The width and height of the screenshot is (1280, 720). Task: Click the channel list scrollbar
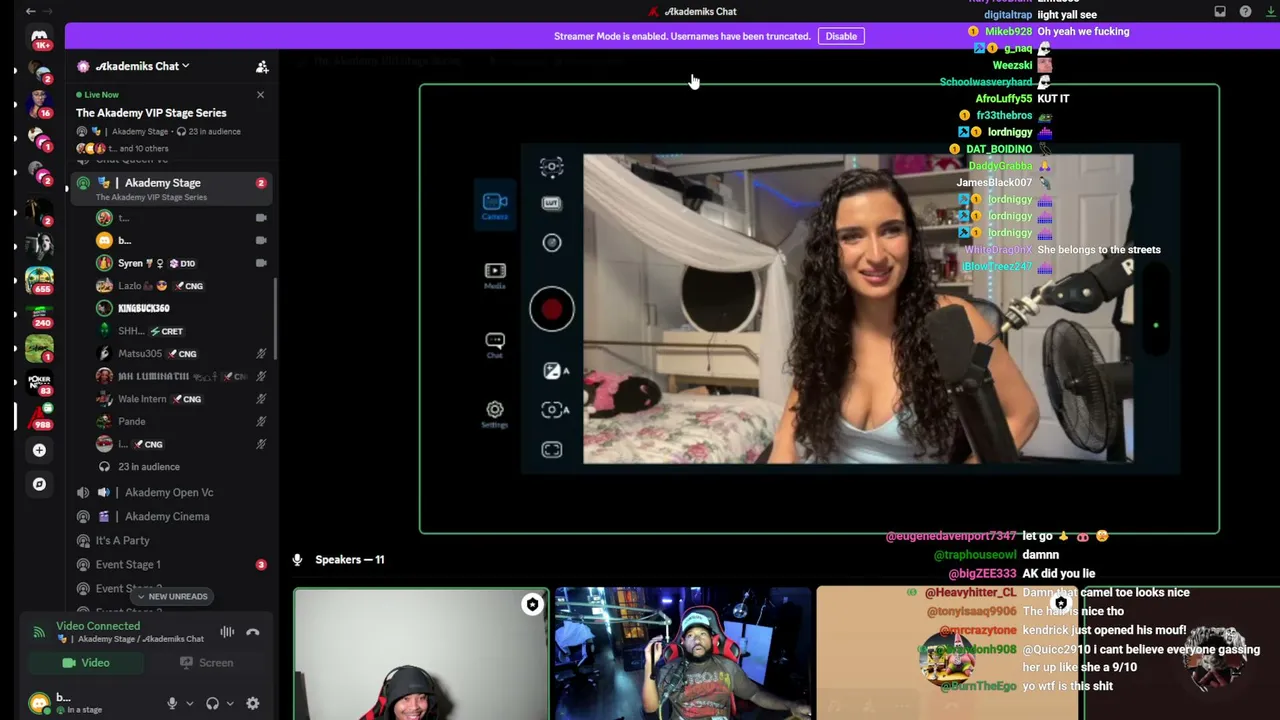[x=275, y=320]
